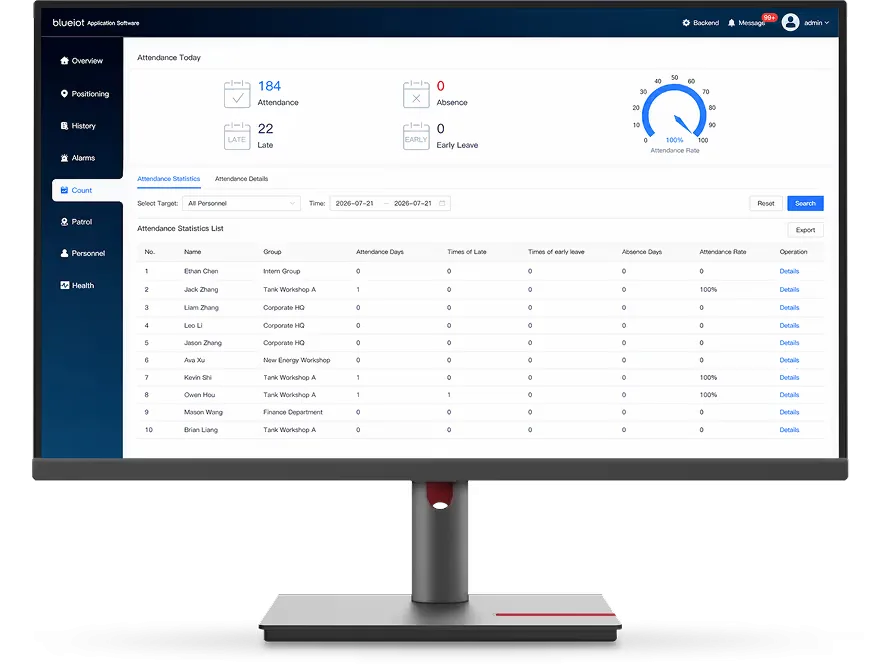Open Details for Ethan Chen

pyautogui.click(x=789, y=271)
